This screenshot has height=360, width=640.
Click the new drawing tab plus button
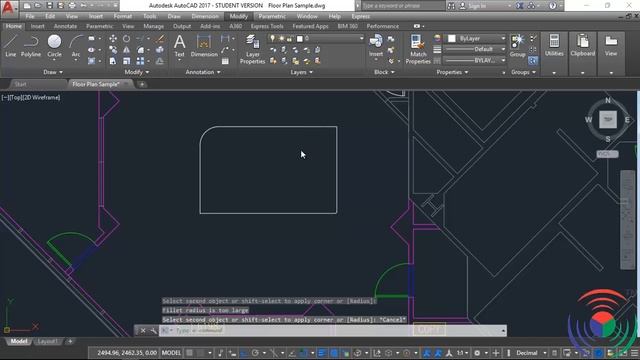click(x=142, y=84)
